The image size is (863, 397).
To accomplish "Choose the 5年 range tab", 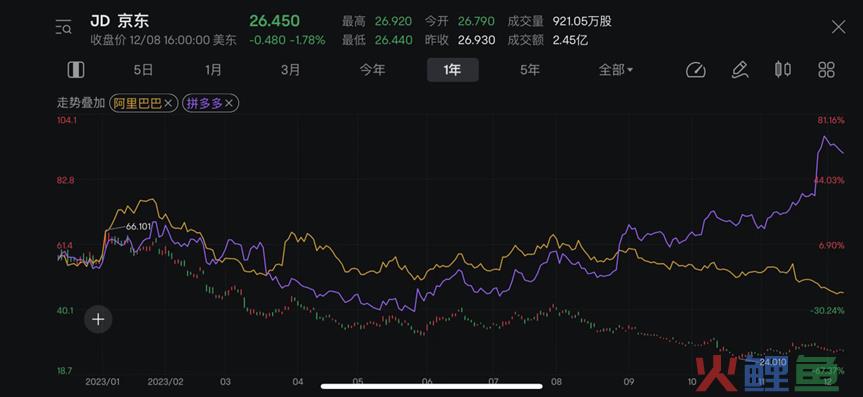I will point(530,70).
